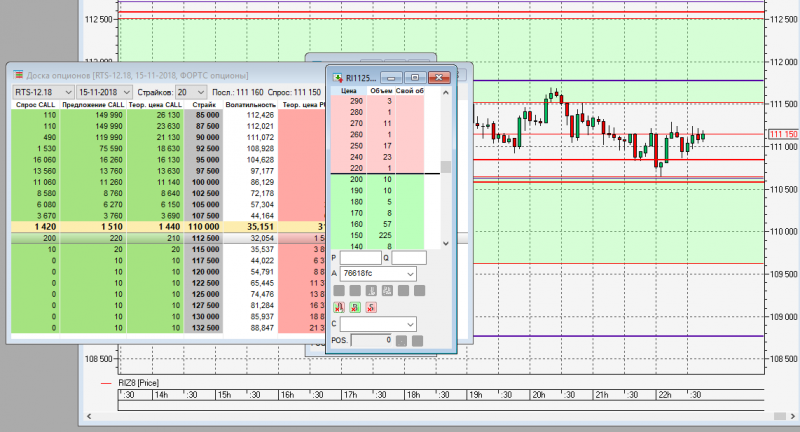
Task: Click the fifth gray button in order row
Action: pos(404,291)
